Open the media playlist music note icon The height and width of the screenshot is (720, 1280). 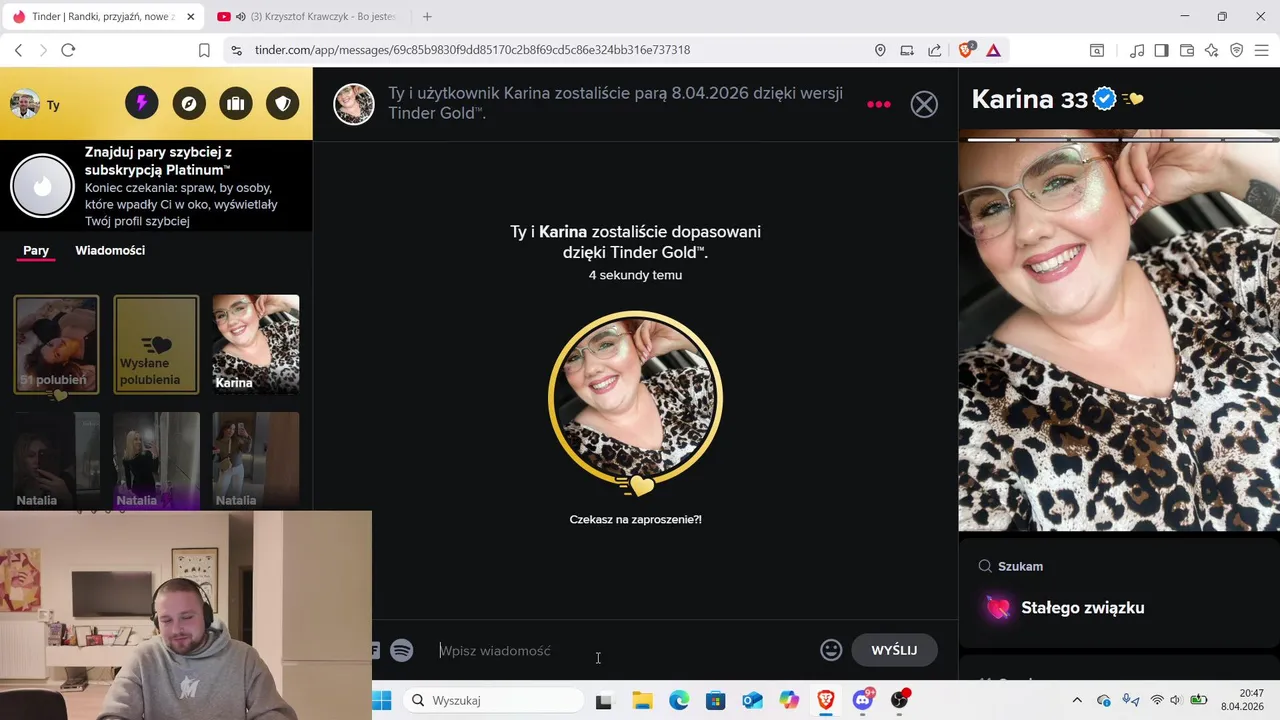click(x=1137, y=50)
